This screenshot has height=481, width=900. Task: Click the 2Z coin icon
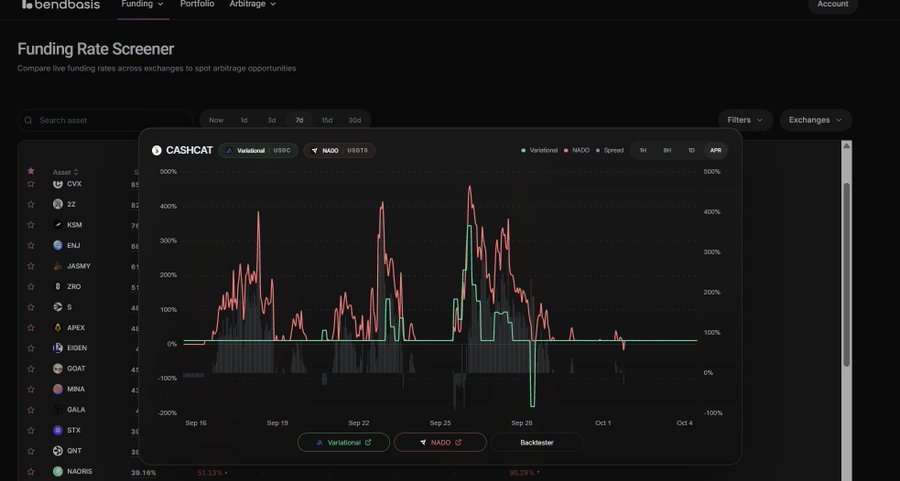tap(57, 204)
